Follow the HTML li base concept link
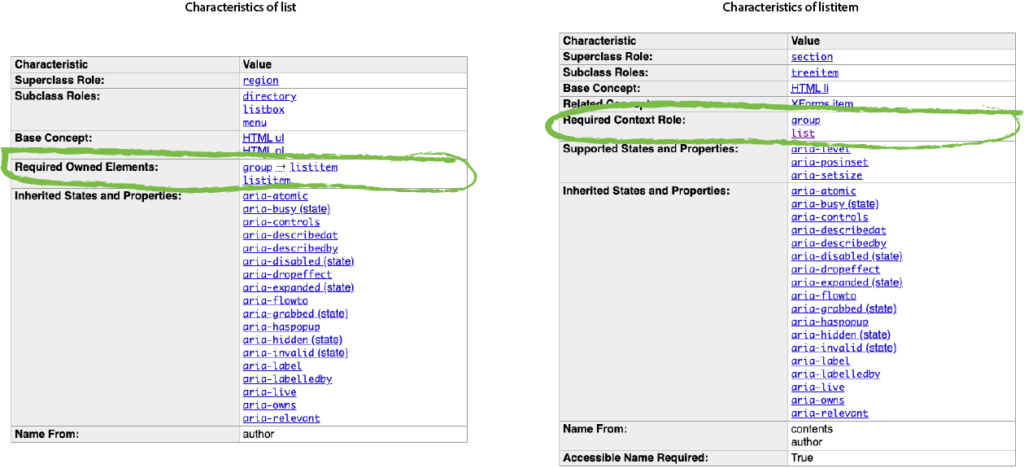This screenshot has height=468, width=1024. (810, 88)
